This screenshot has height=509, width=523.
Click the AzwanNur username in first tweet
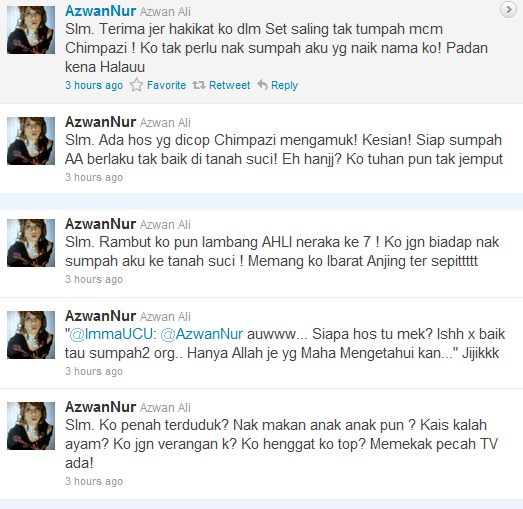pos(101,11)
